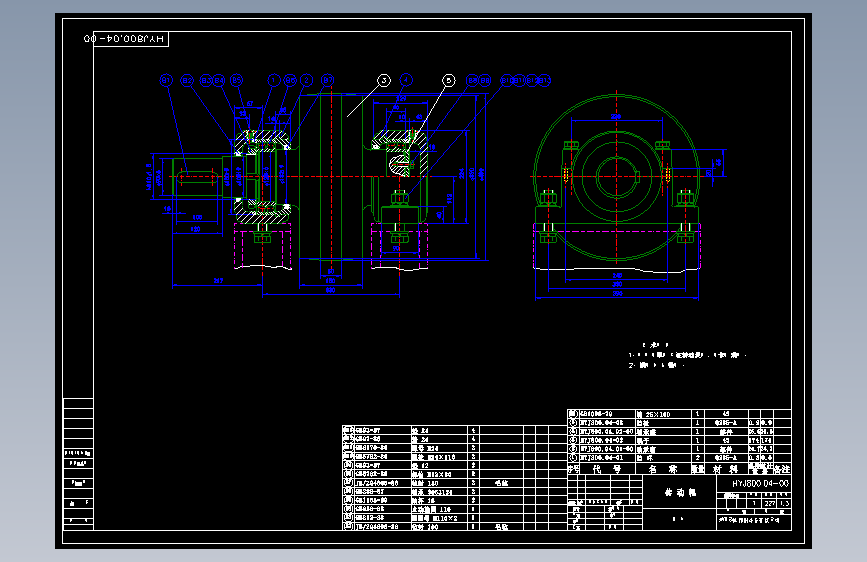Screen dimensions: 867x562
Task: Click the B5 callout balloon
Action: click(237, 80)
